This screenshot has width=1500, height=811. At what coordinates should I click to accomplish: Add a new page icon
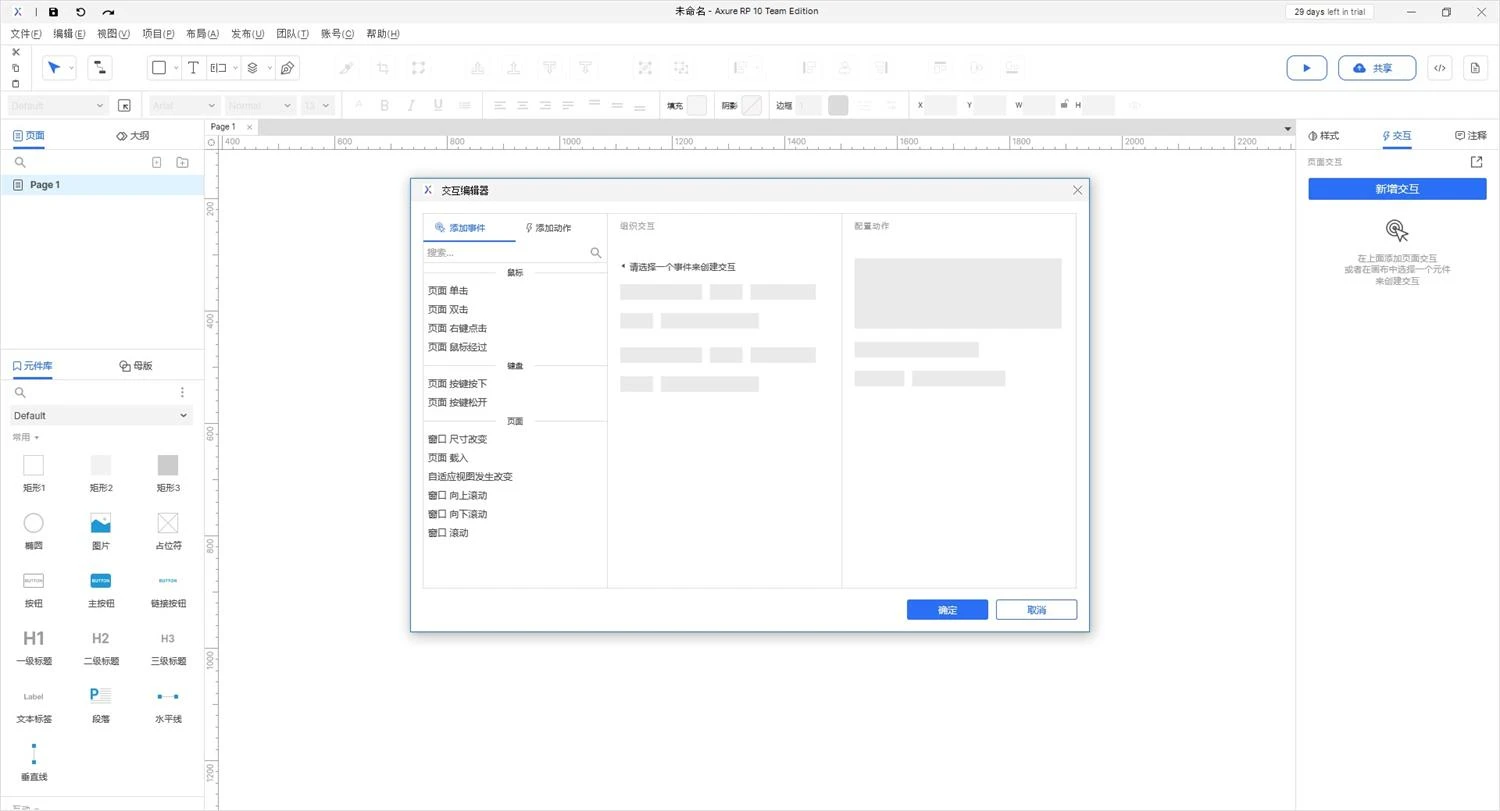[x=156, y=162]
